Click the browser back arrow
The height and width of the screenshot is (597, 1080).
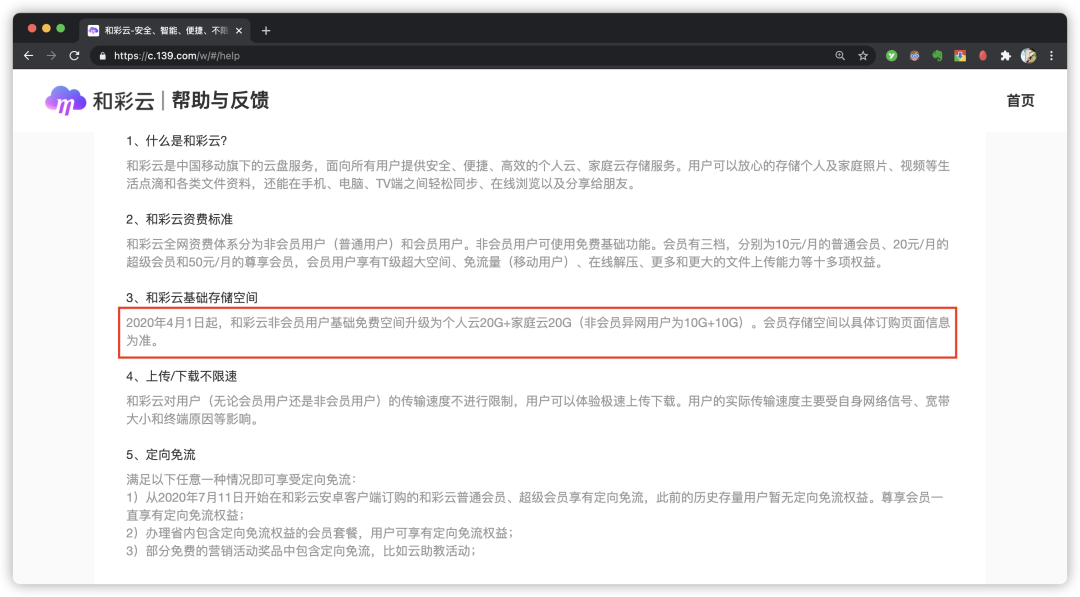(28, 56)
